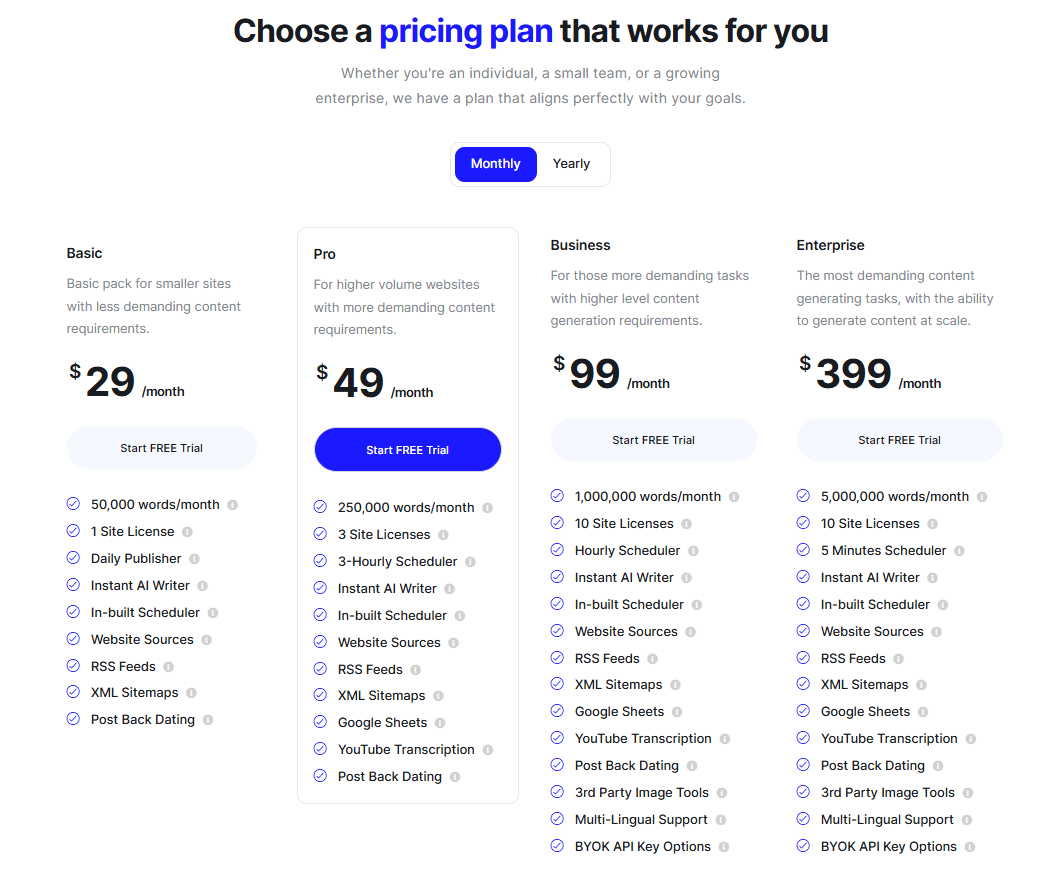1041x885 pixels.
Task: Select Monthly billing option
Action: (496, 164)
